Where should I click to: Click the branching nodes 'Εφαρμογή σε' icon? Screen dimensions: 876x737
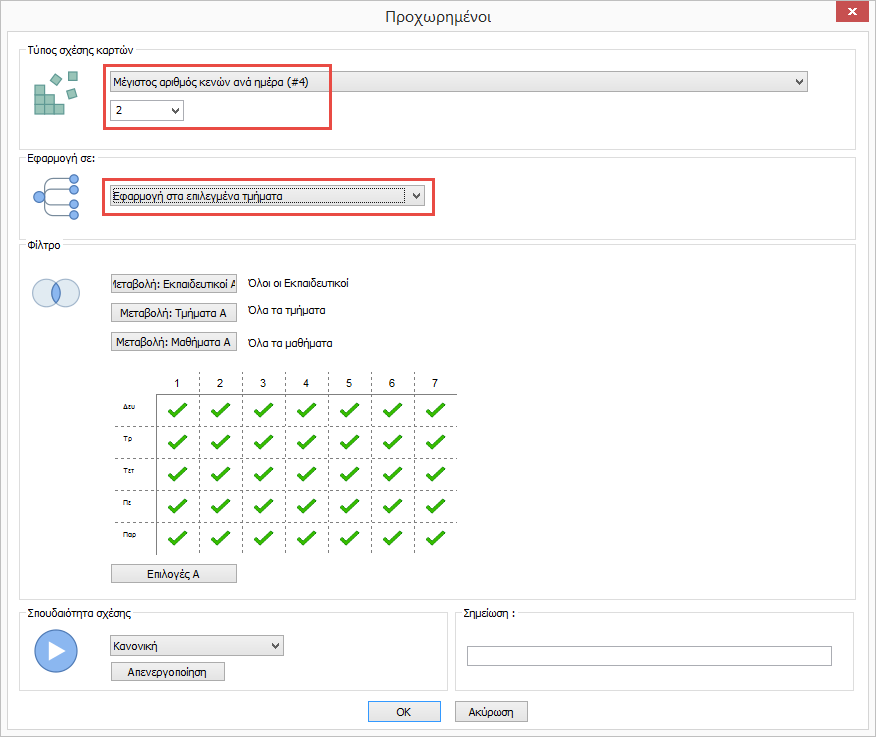pyautogui.click(x=56, y=196)
